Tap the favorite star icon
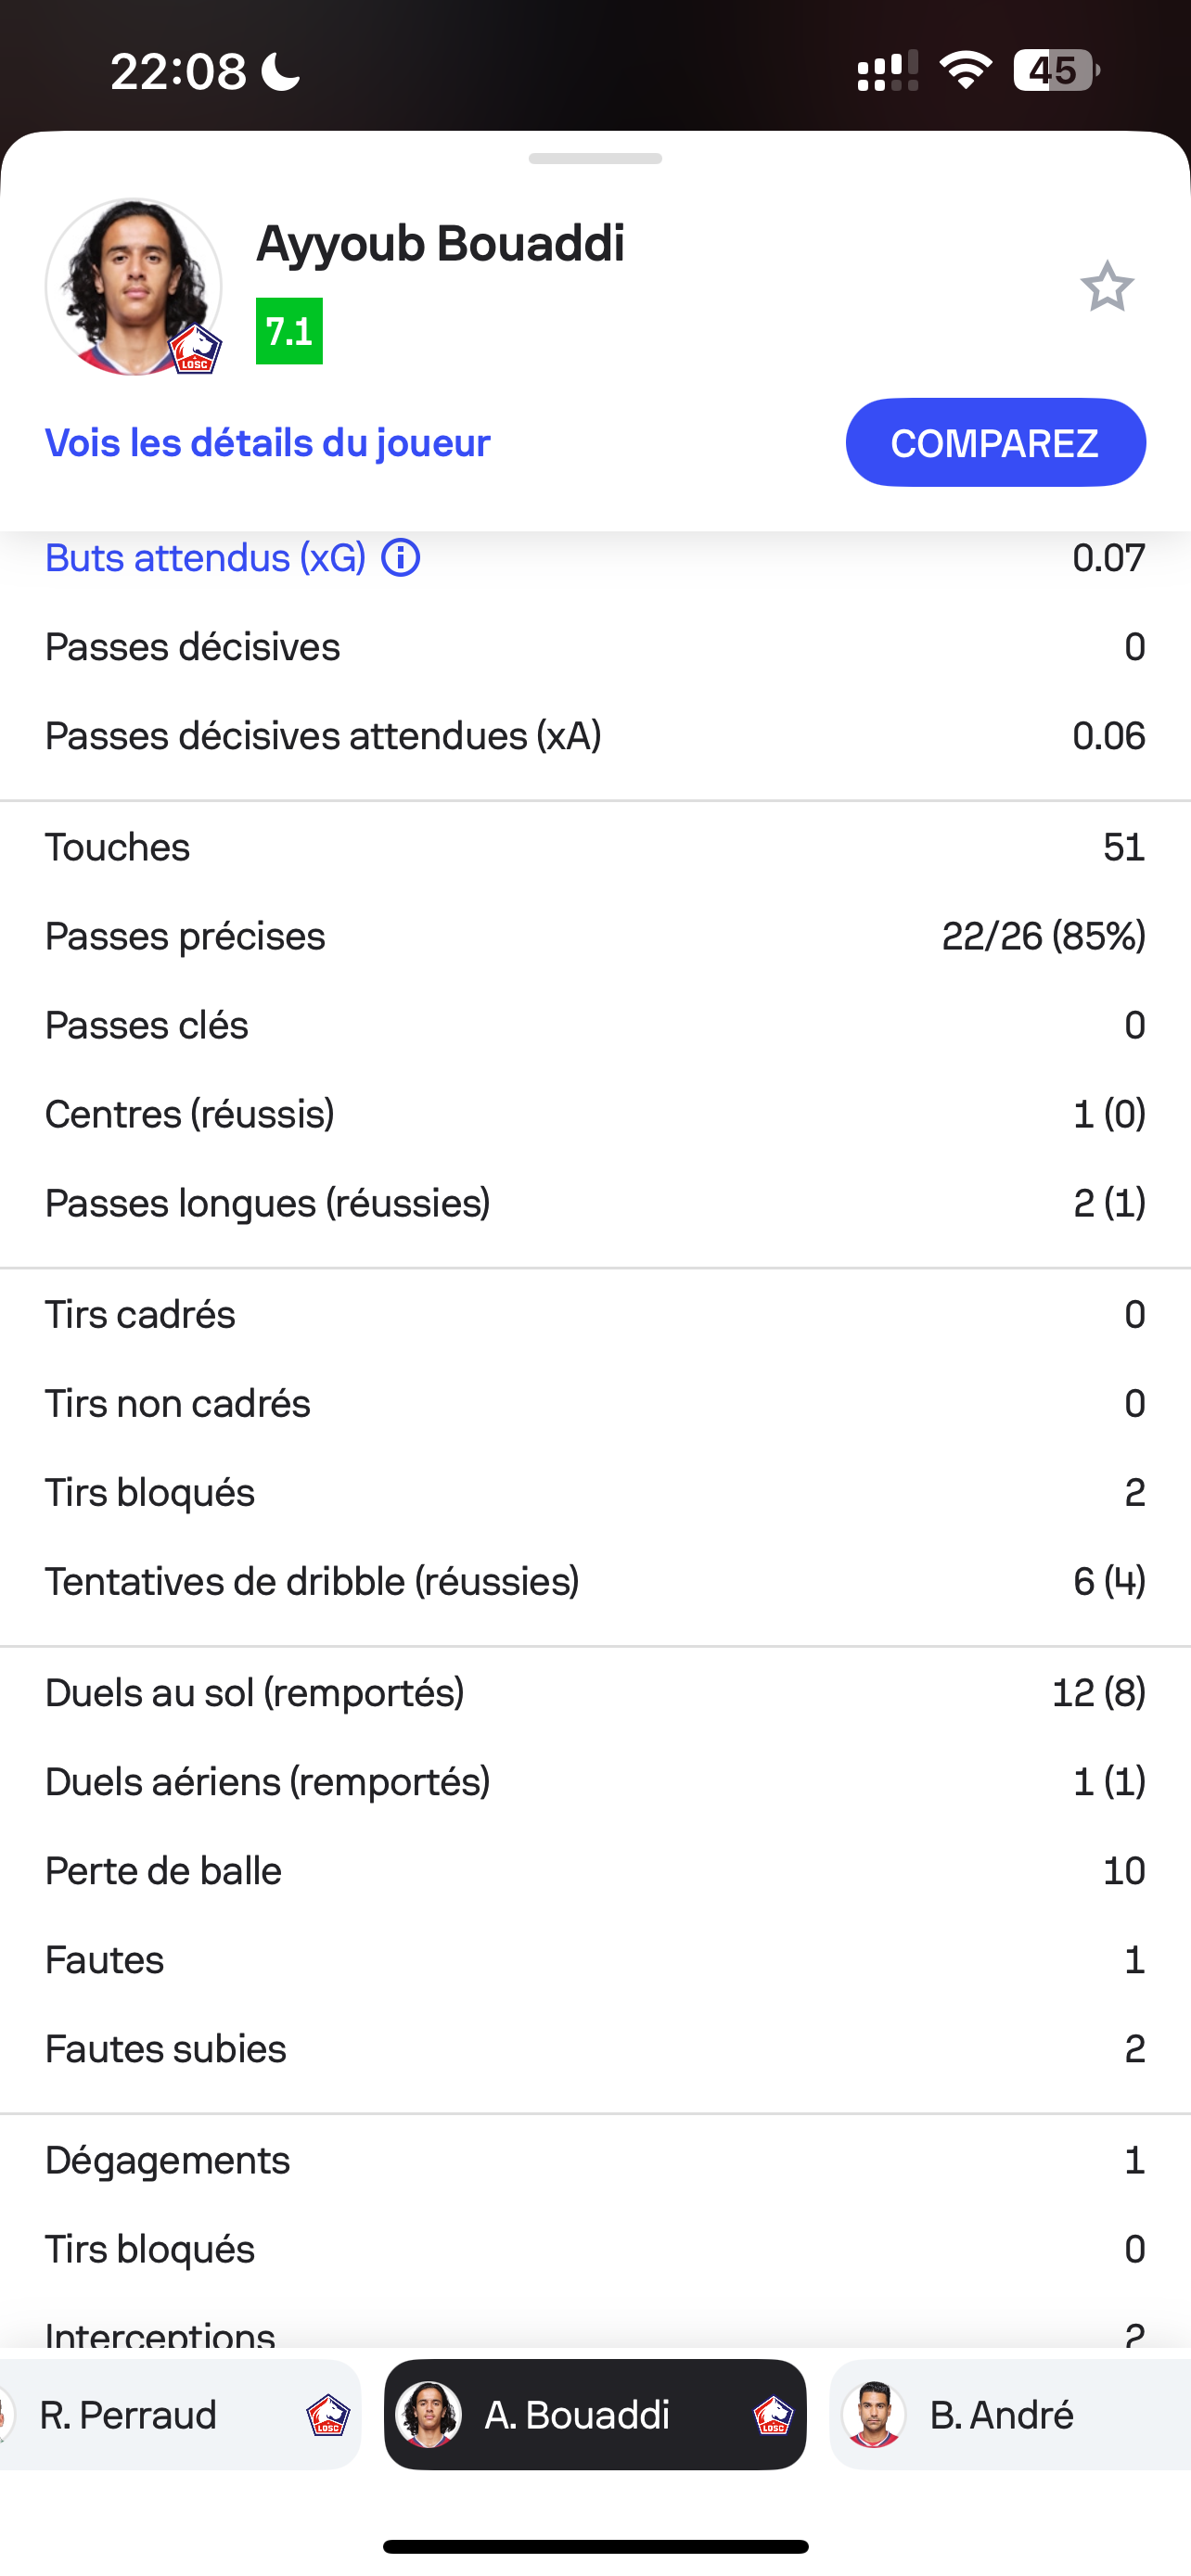 (x=1107, y=287)
